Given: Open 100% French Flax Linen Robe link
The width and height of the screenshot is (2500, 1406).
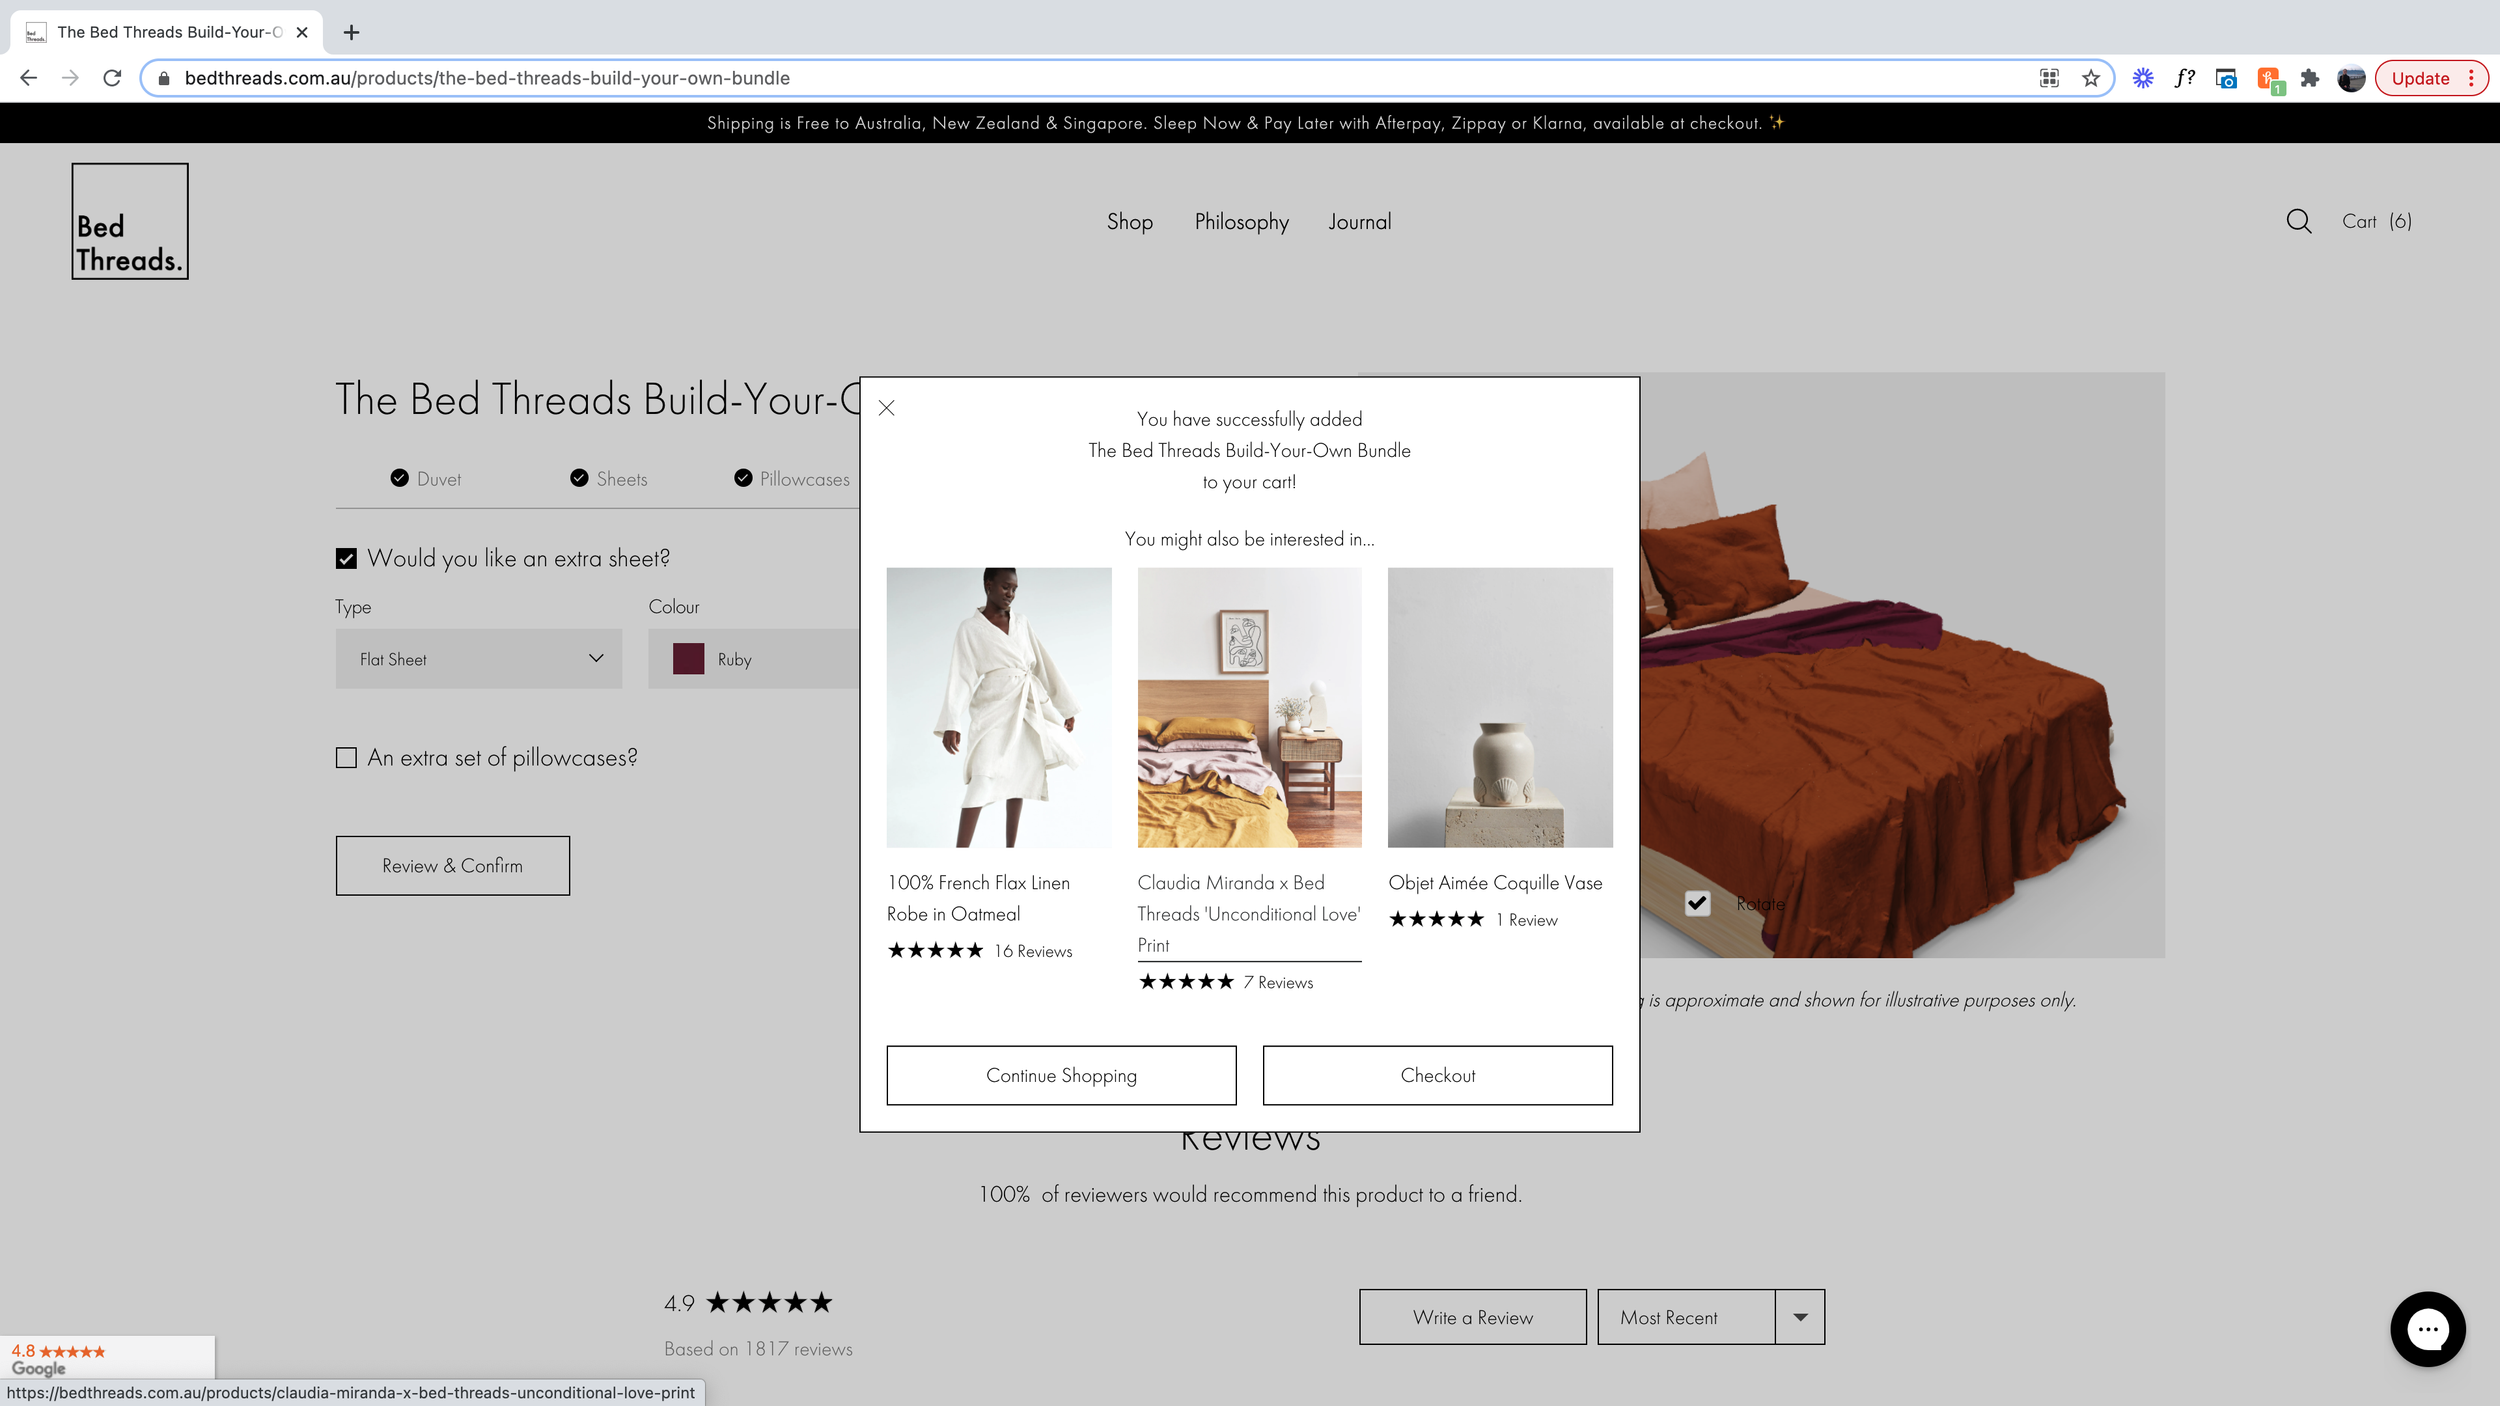Looking at the screenshot, I should click(x=978, y=898).
